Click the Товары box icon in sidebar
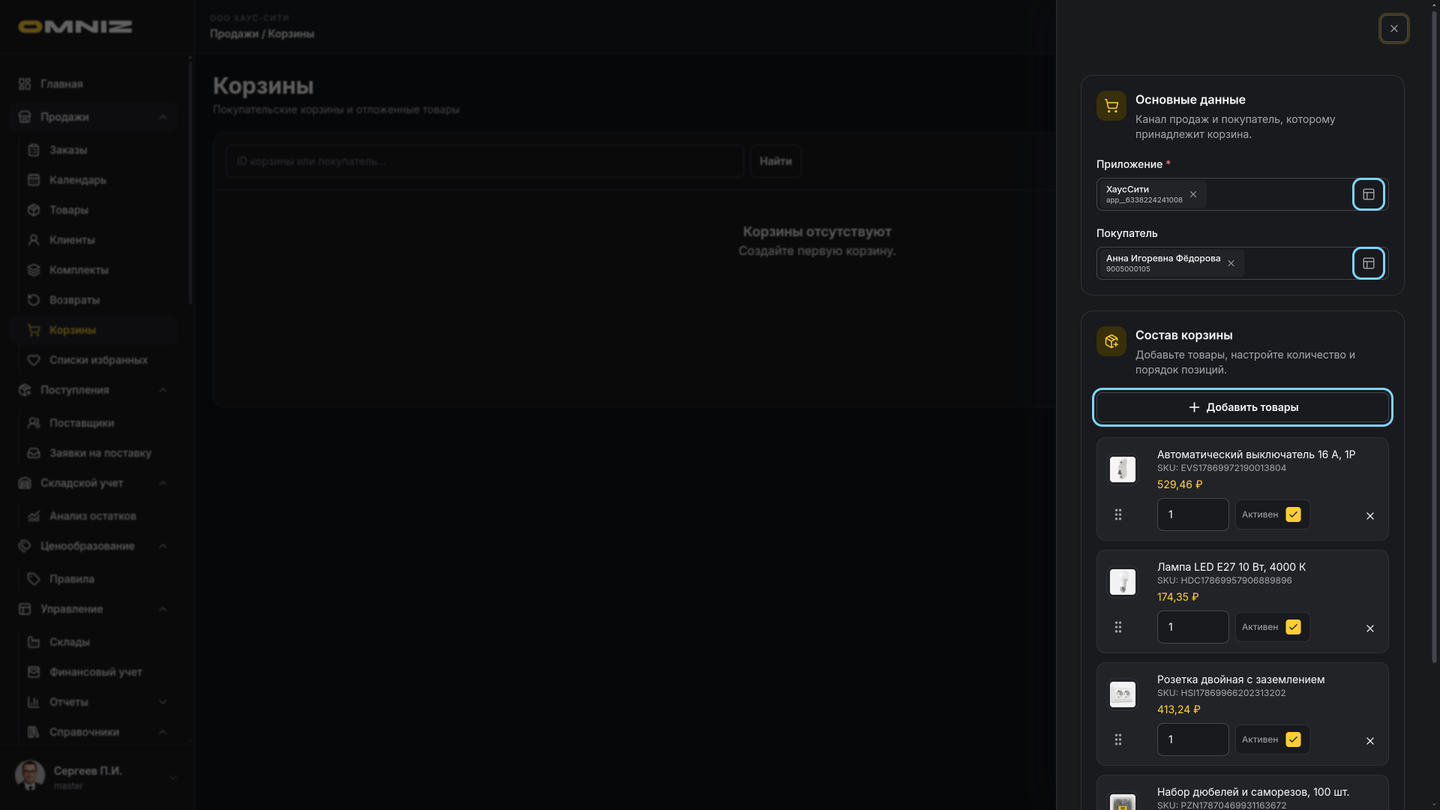Image resolution: width=1440 pixels, height=810 pixels. [33, 210]
